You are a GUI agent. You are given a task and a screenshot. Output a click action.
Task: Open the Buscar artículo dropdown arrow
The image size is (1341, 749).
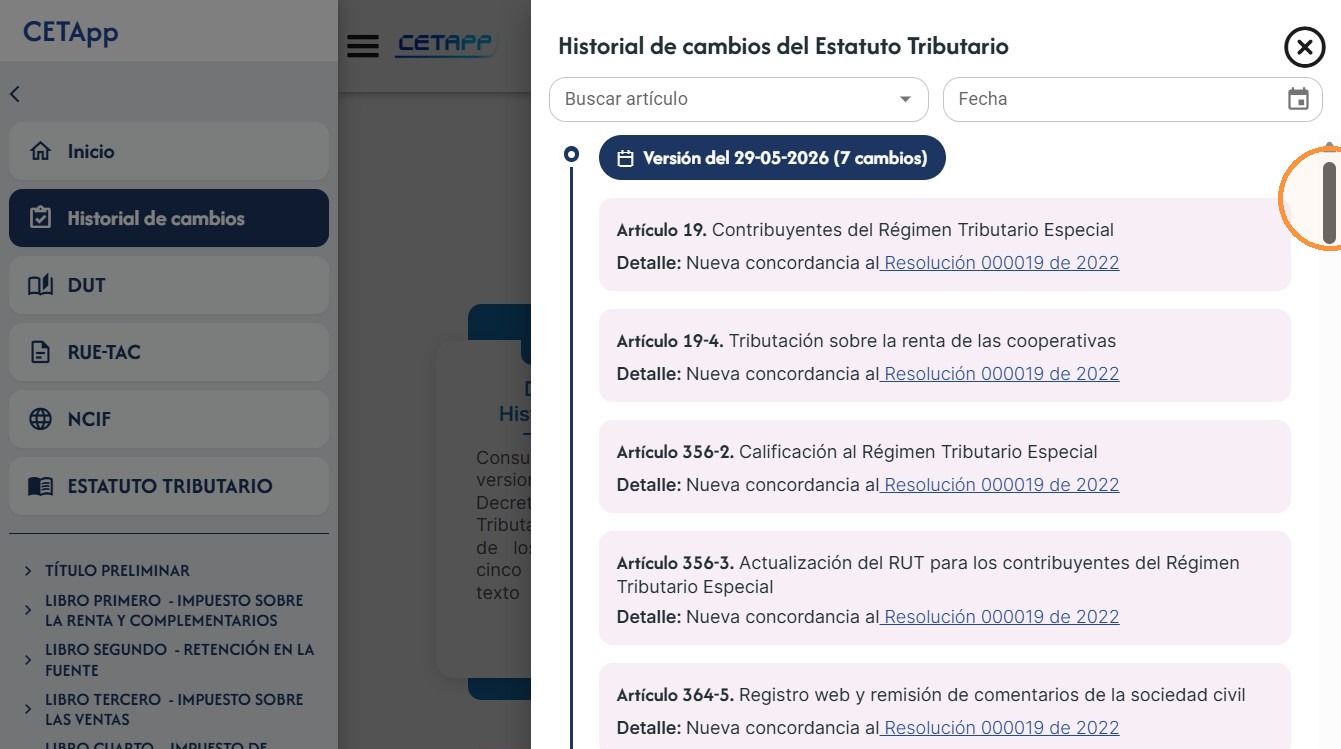pos(906,99)
